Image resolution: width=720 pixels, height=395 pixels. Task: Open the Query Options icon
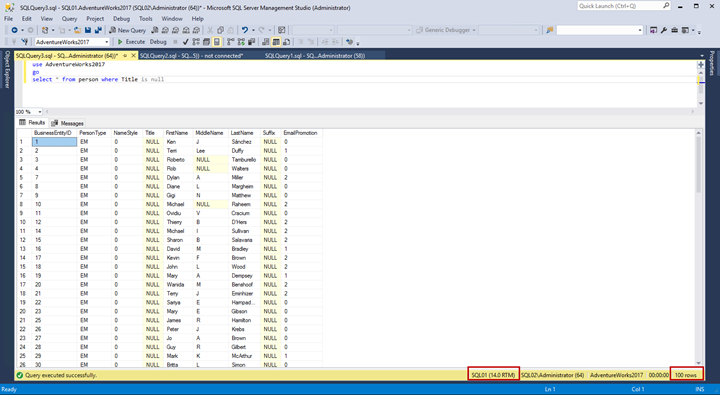(x=206, y=42)
